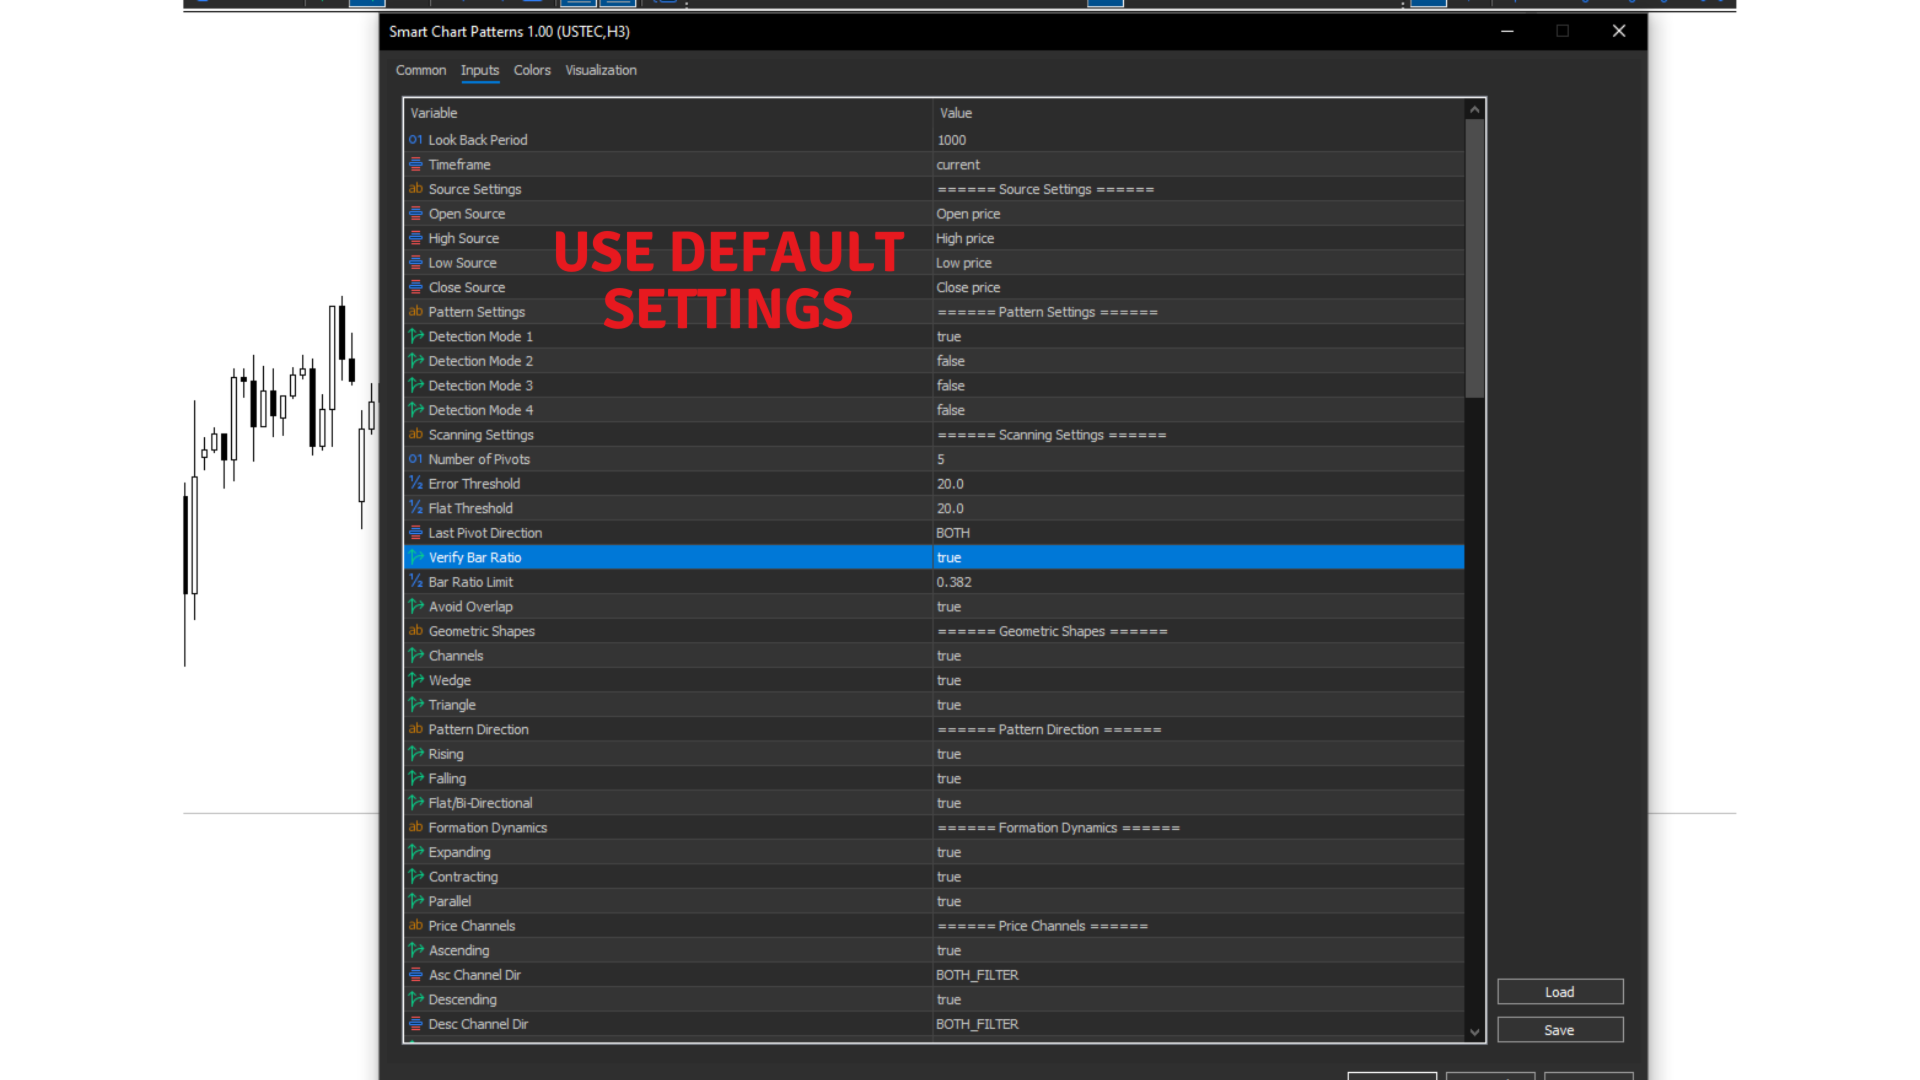Click the Timeframe enum icon
The image size is (1920, 1080).
[x=416, y=165]
